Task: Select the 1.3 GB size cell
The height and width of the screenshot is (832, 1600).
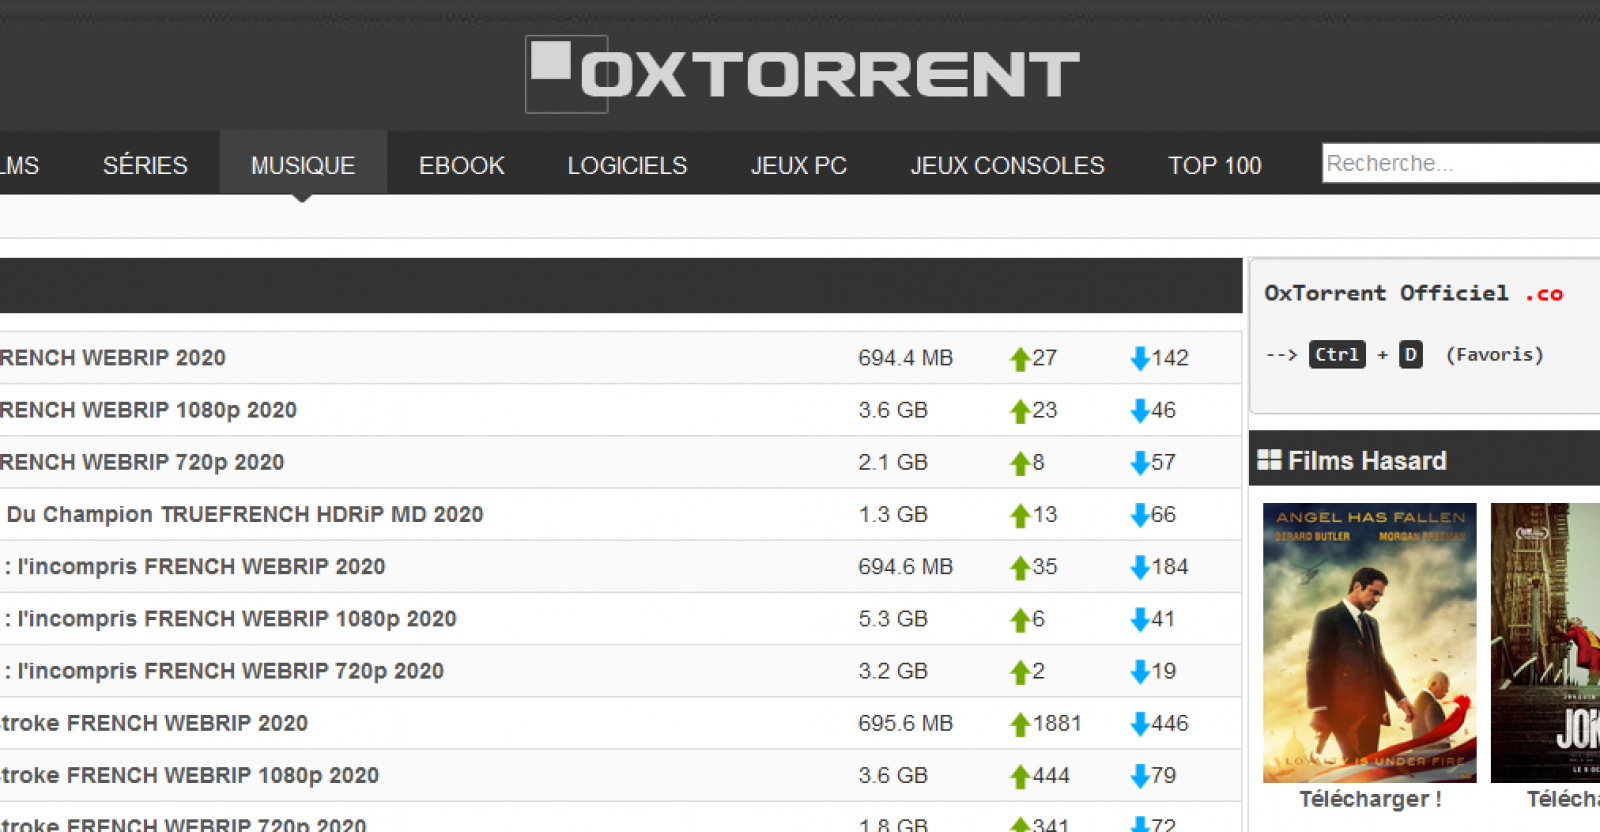Action: pos(893,514)
